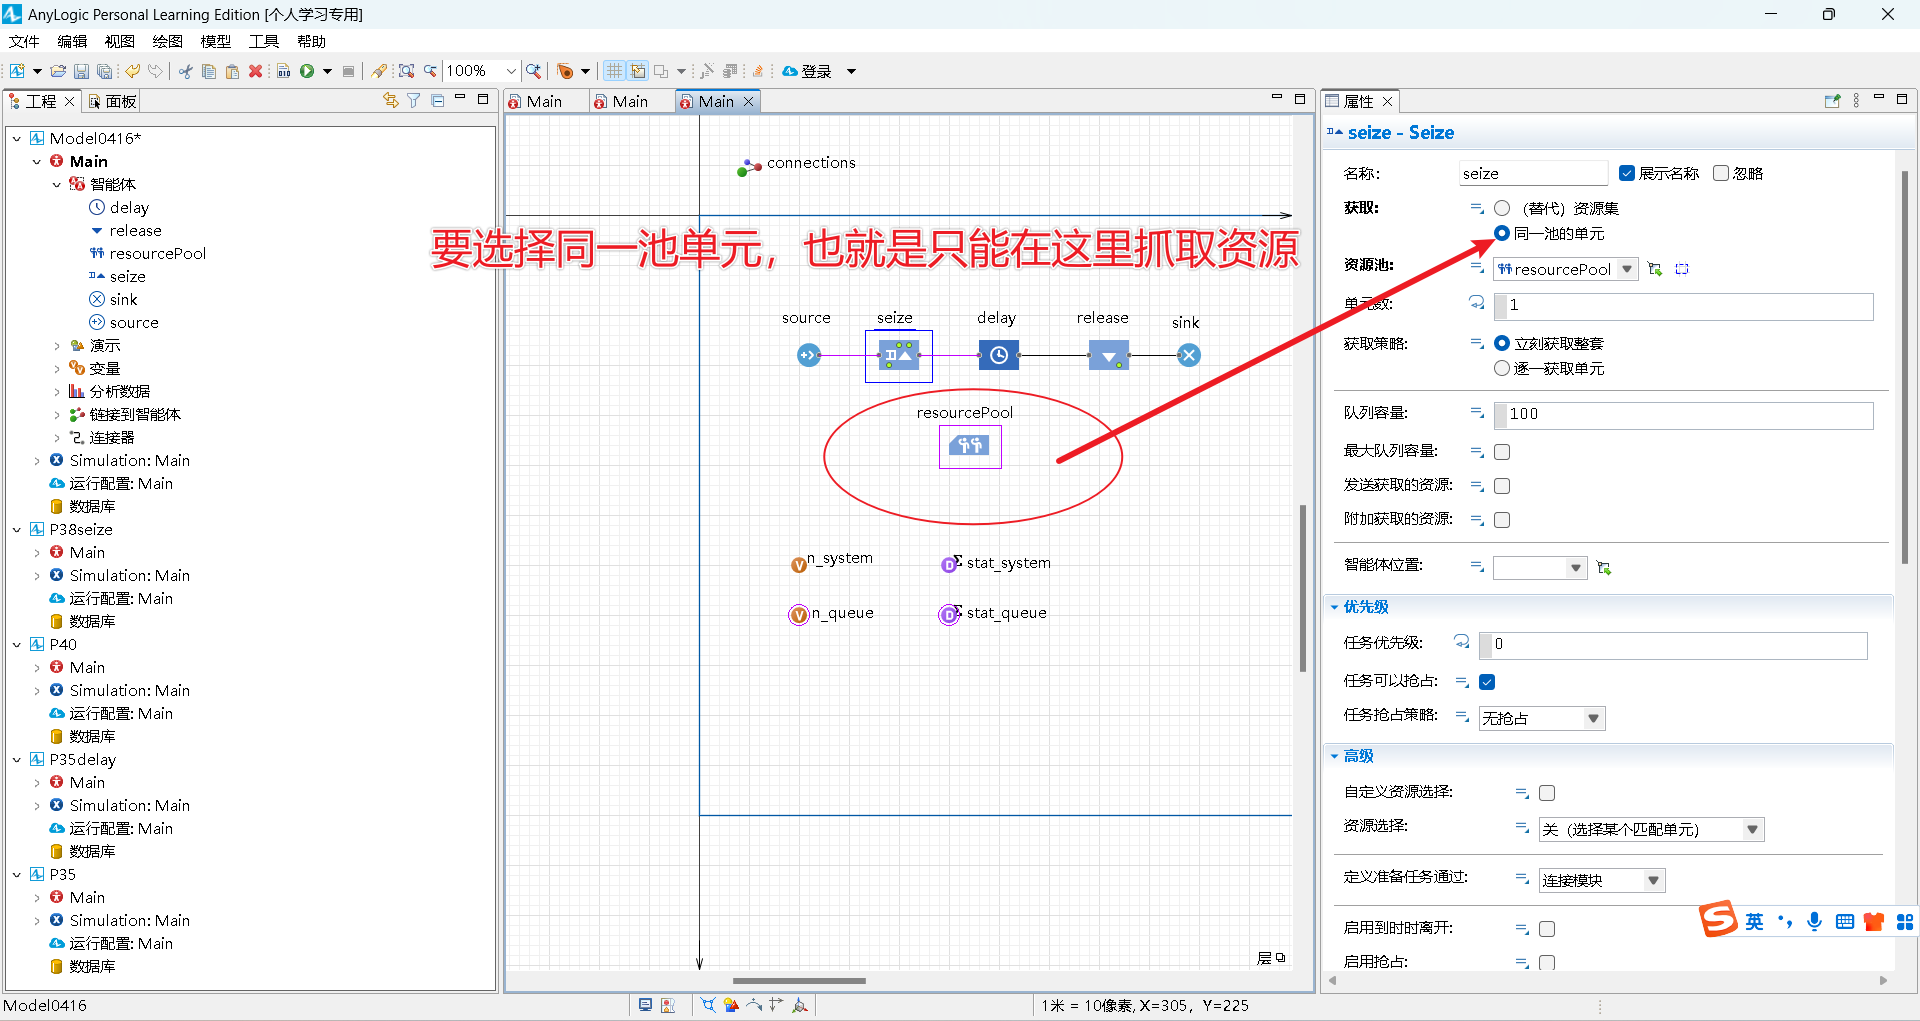Open the 模型 menu in the menu bar
This screenshot has width=1920, height=1021.
point(214,41)
